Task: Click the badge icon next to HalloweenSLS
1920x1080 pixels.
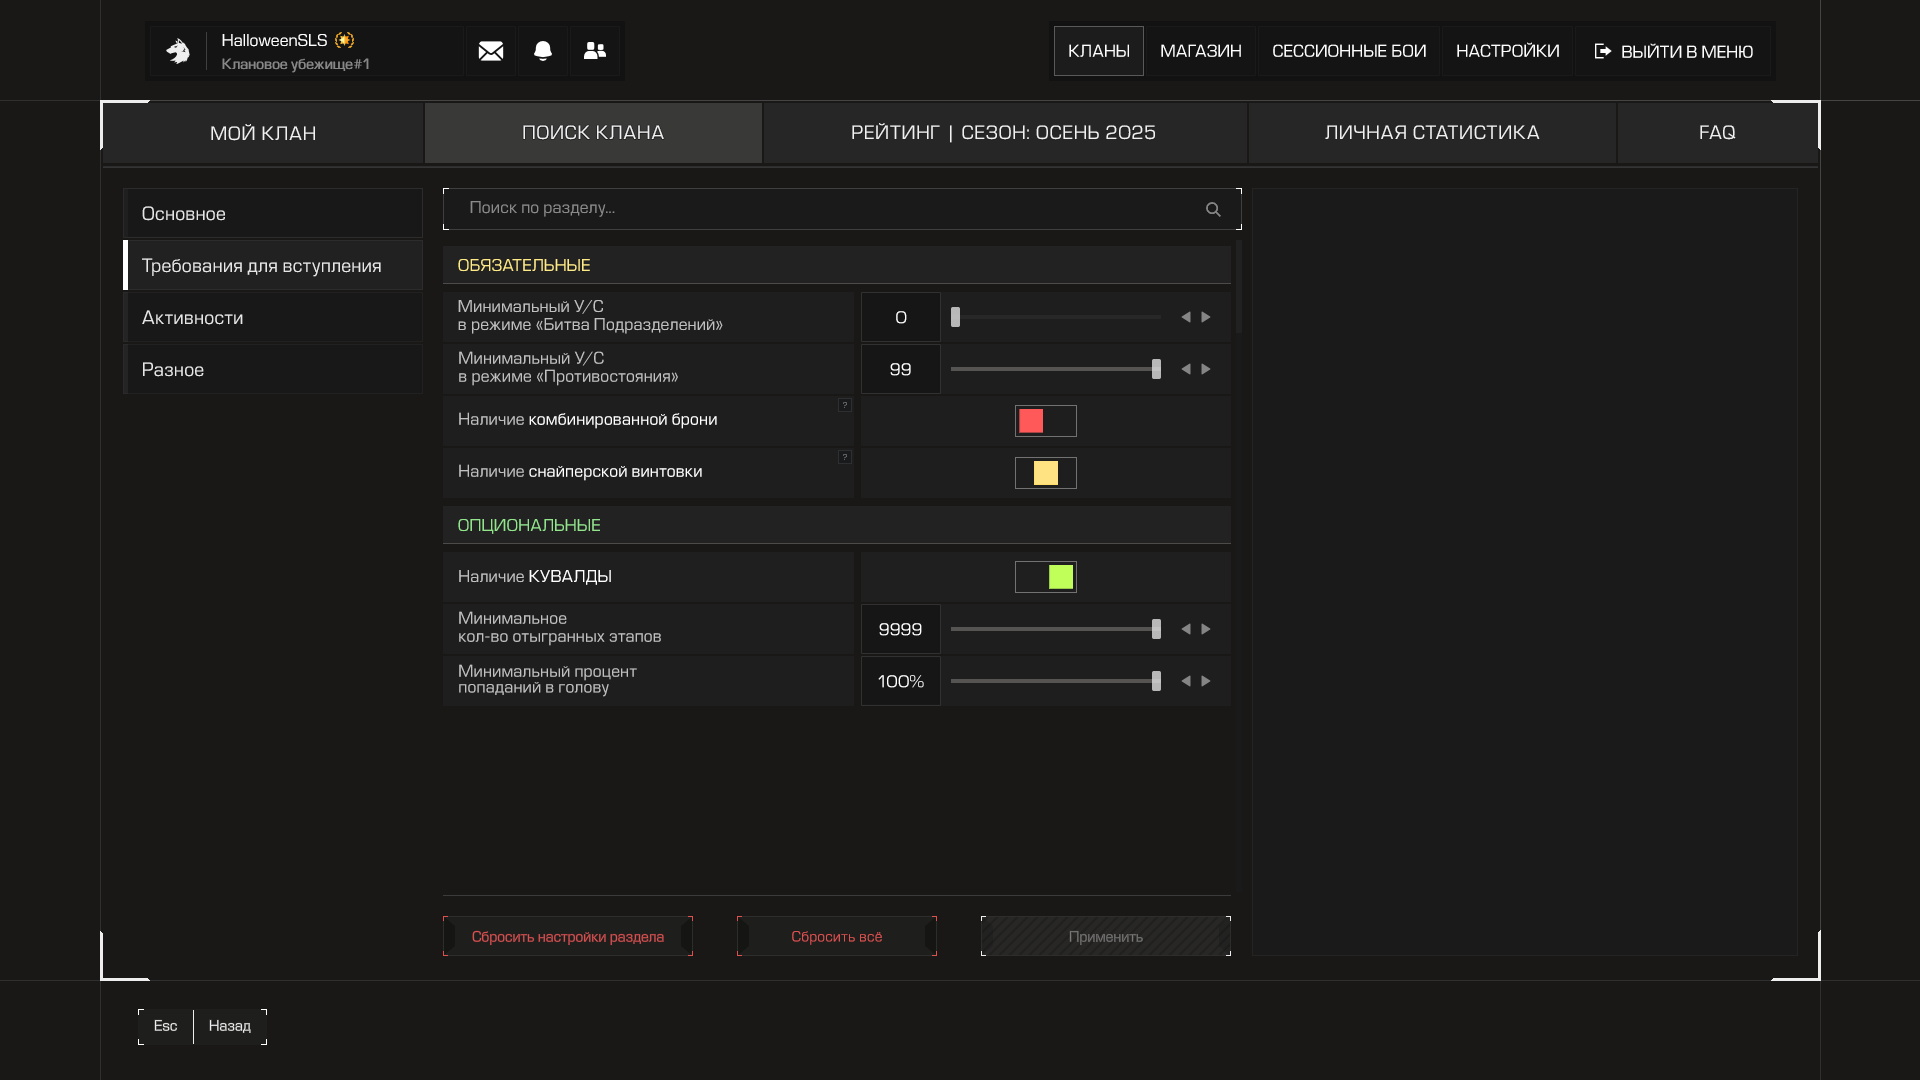Action: click(x=345, y=40)
